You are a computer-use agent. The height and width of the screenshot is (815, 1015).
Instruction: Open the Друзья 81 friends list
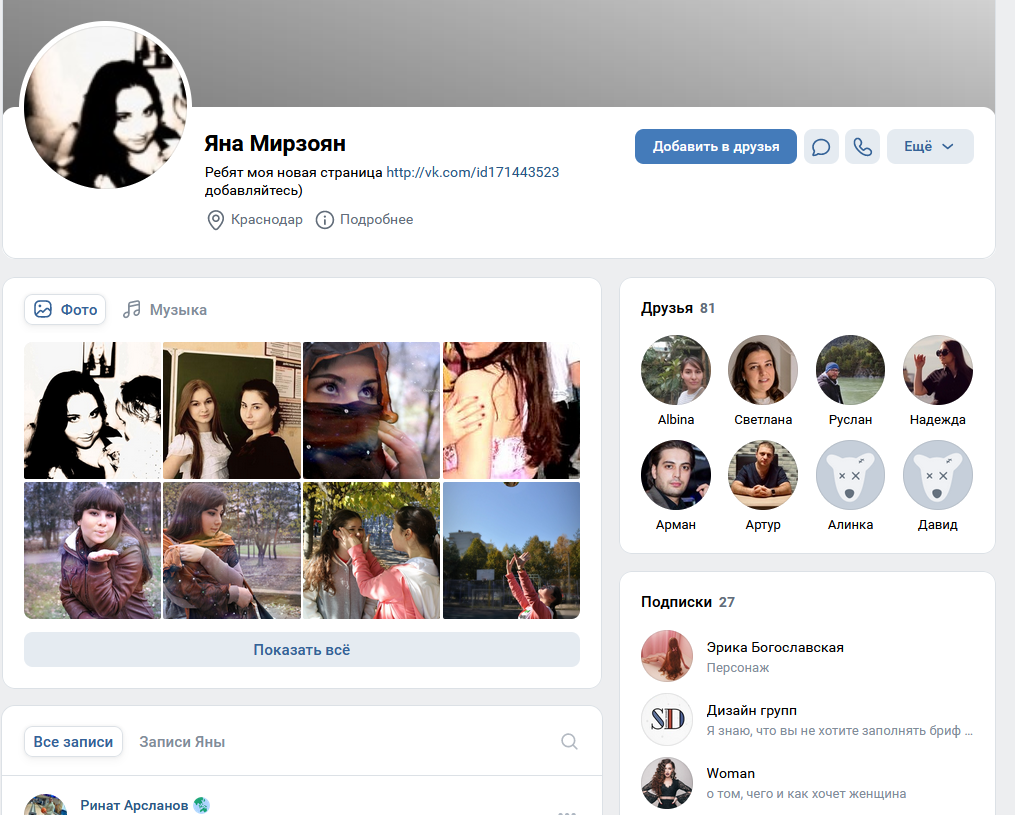pos(678,308)
